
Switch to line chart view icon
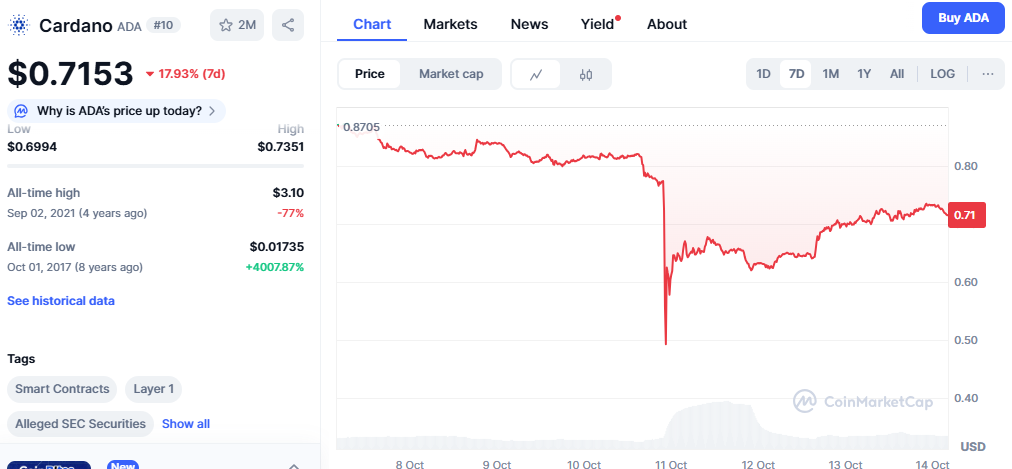(536, 74)
